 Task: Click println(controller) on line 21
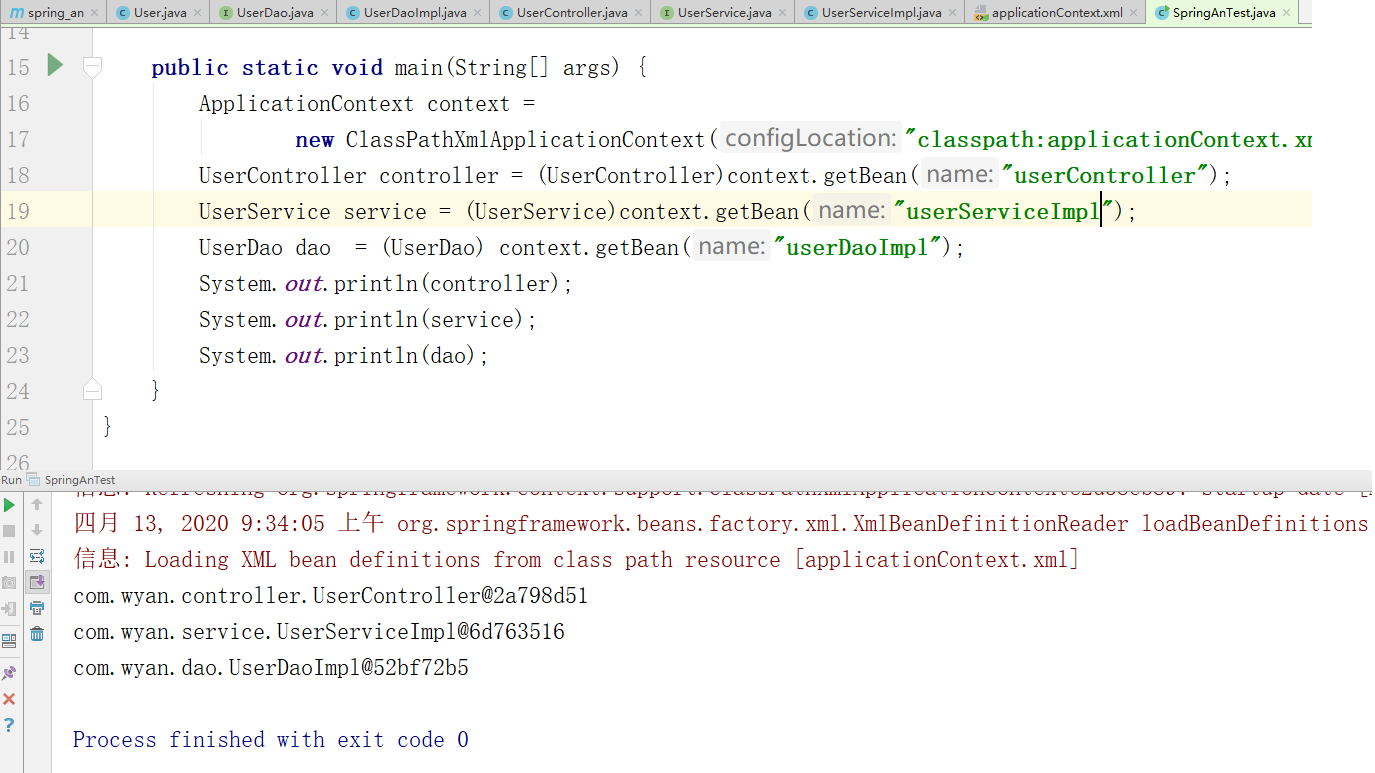(x=447, y=284)
